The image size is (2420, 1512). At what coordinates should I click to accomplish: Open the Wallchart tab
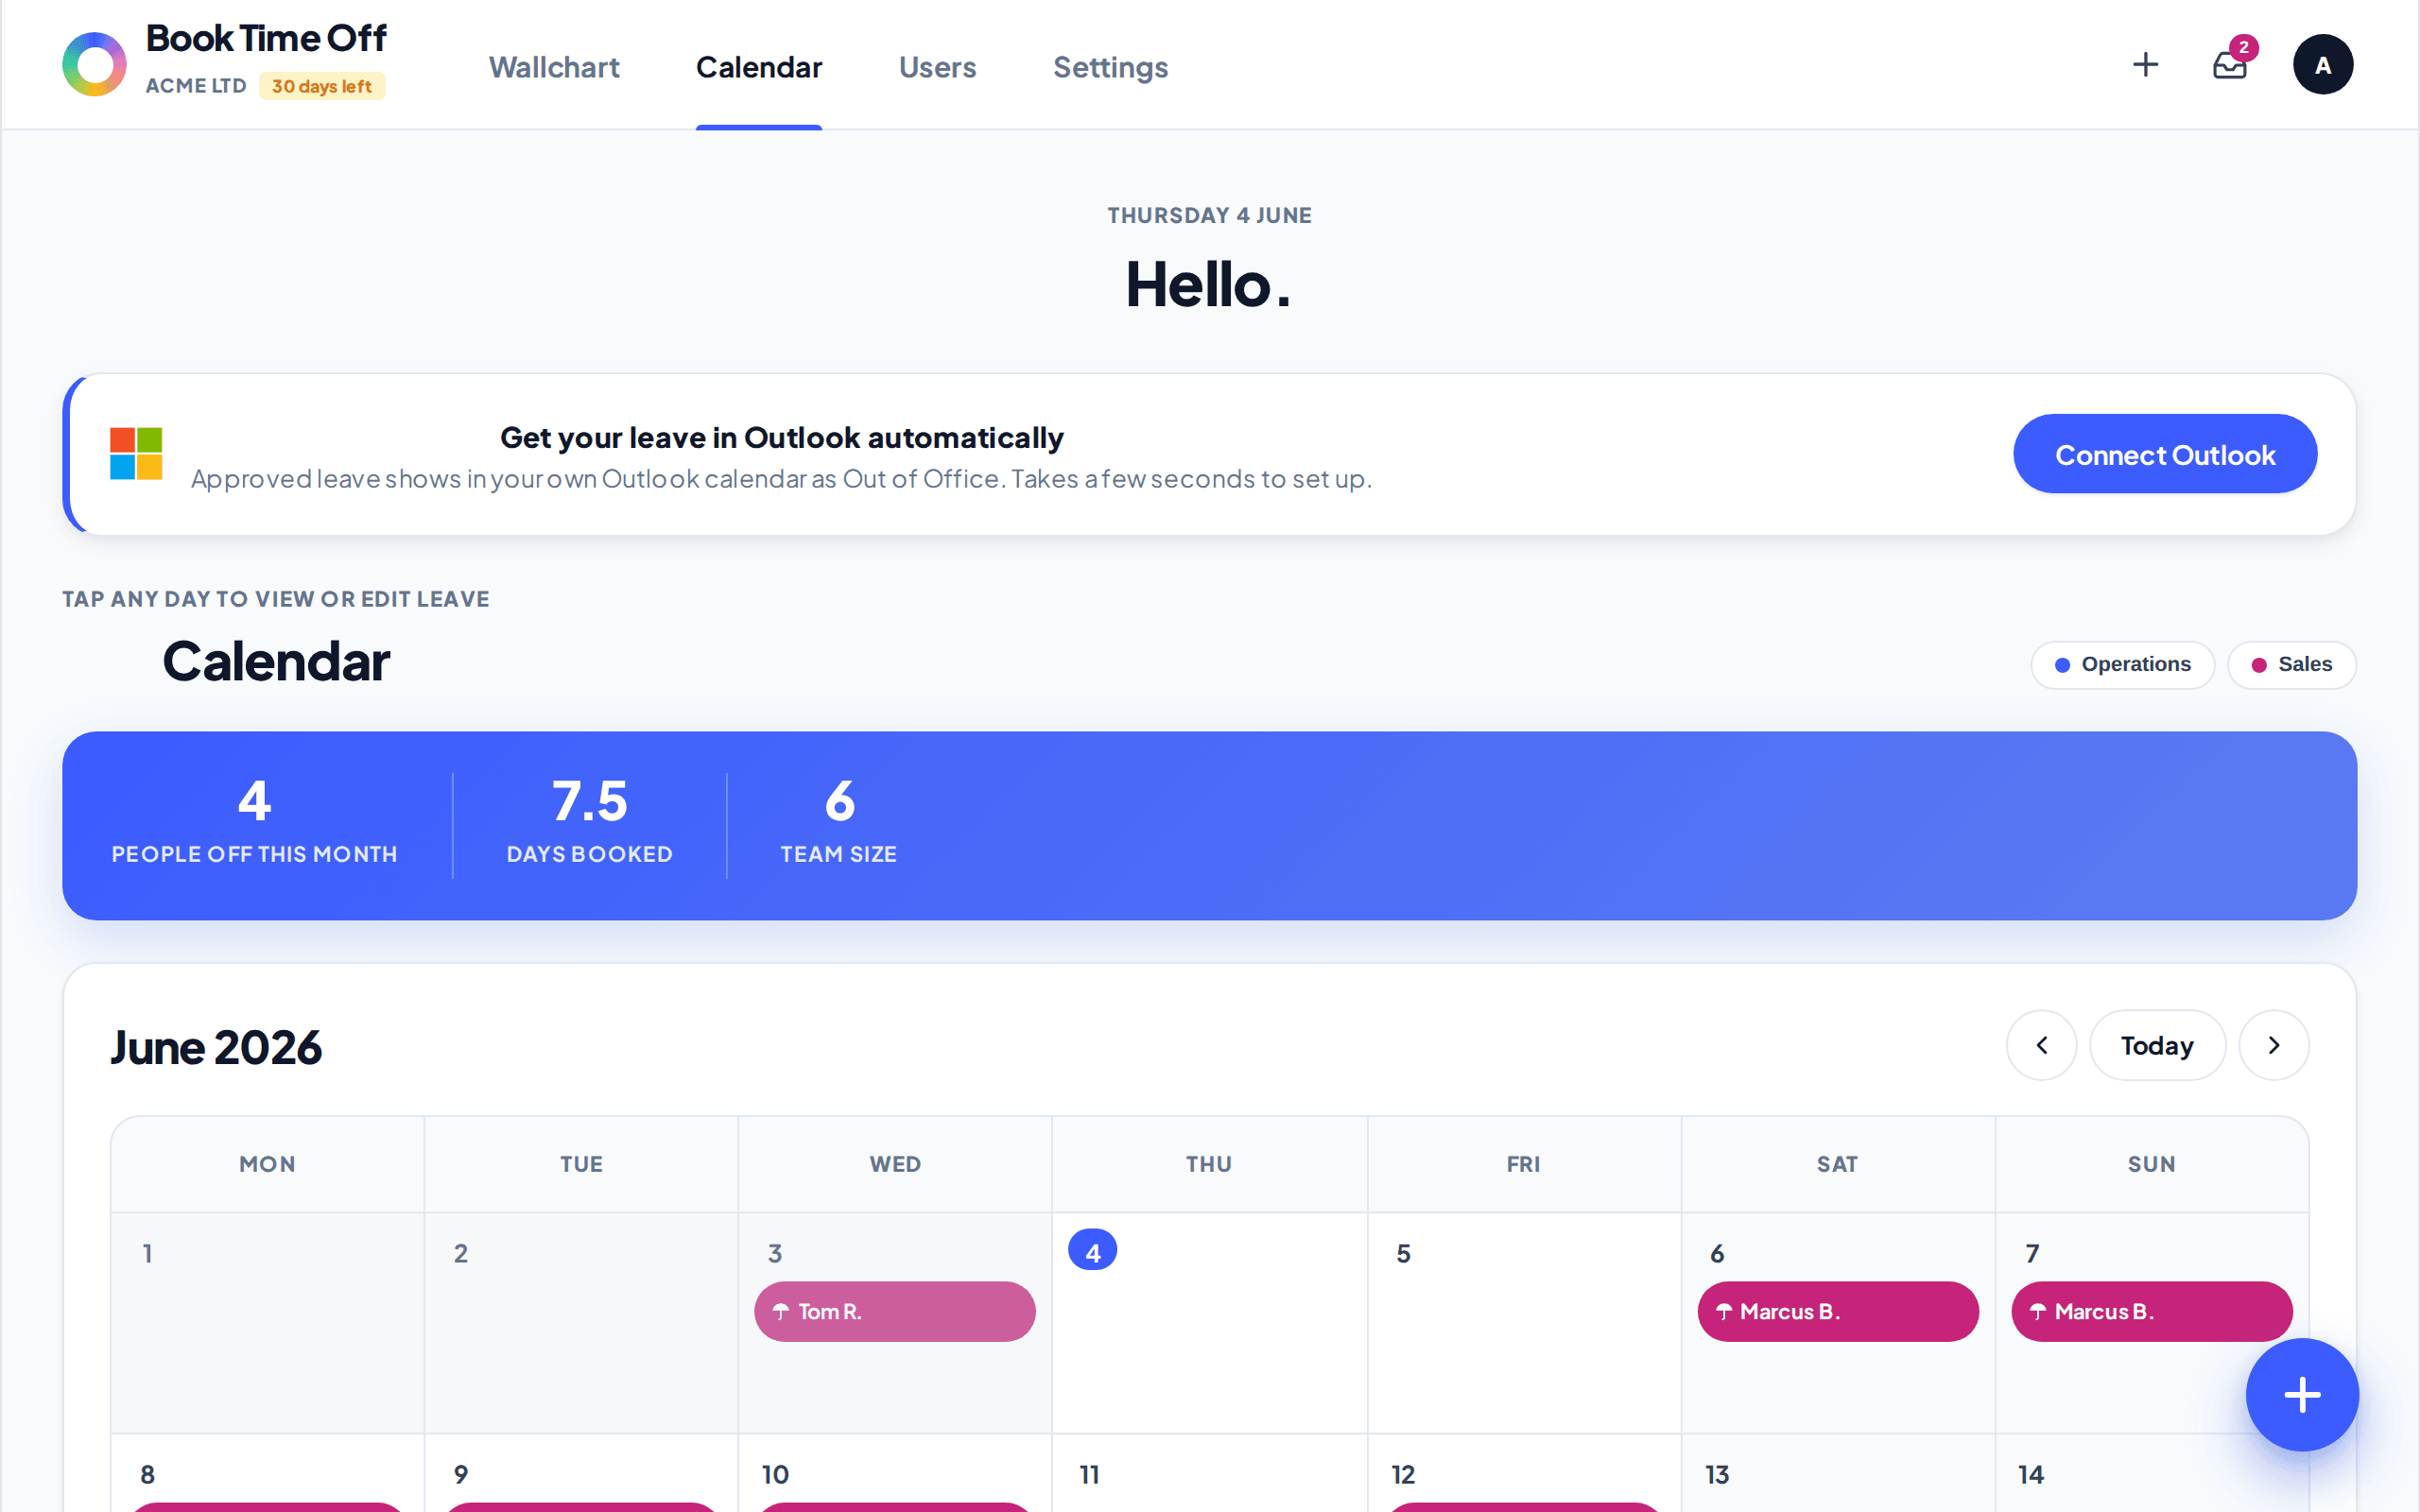(x=554, y=67)
